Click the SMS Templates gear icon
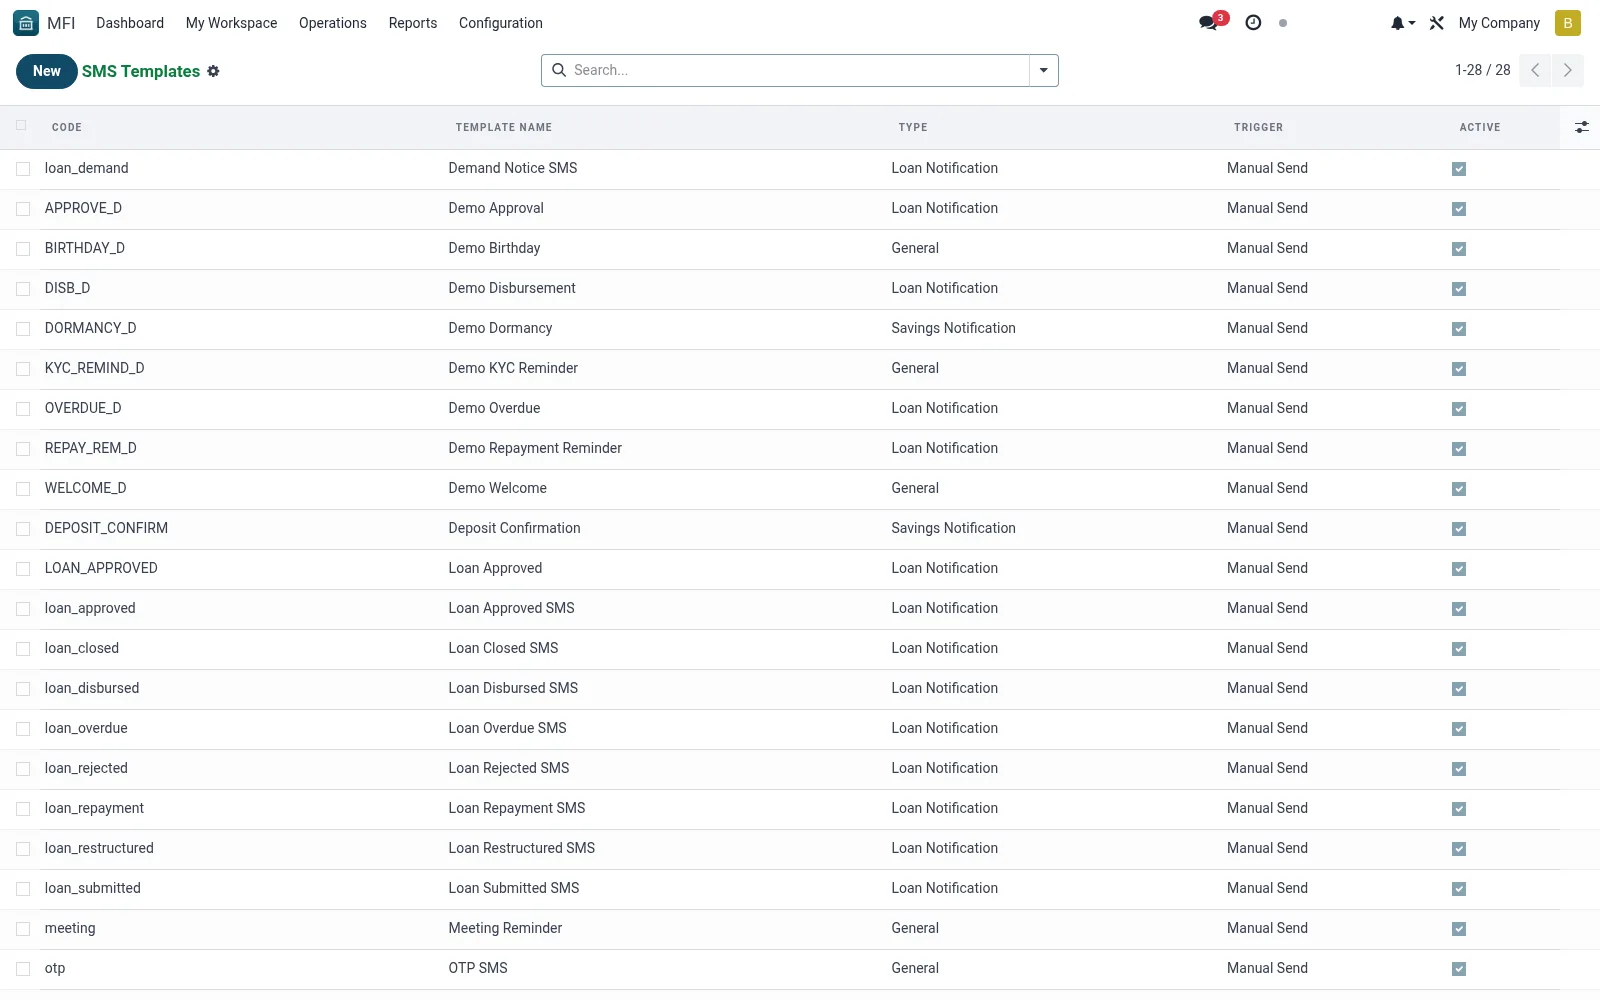 point(213,71)
